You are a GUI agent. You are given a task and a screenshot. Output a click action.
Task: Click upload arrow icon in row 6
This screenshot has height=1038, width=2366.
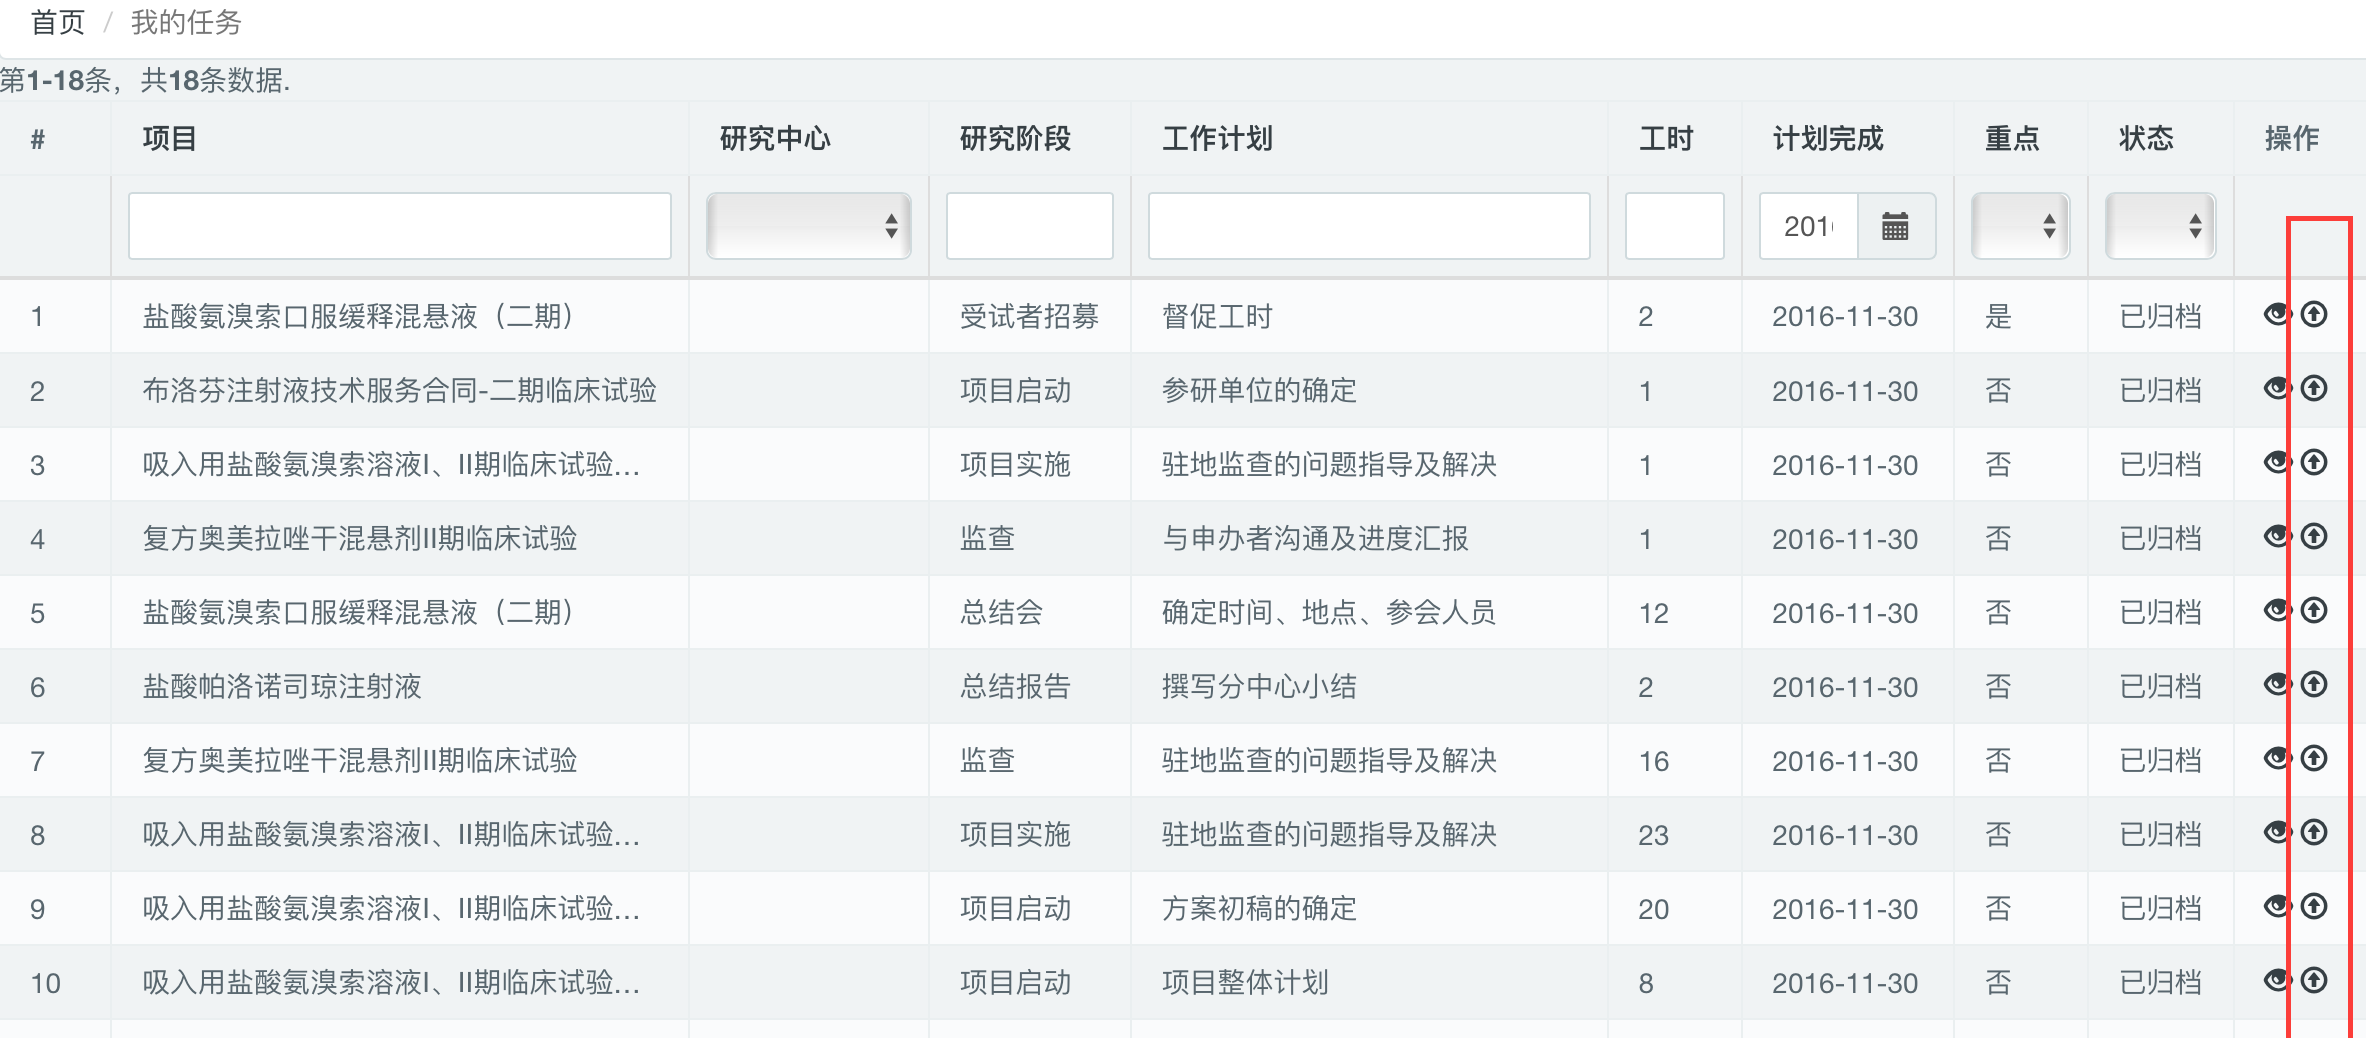(x=2314, y=685)
